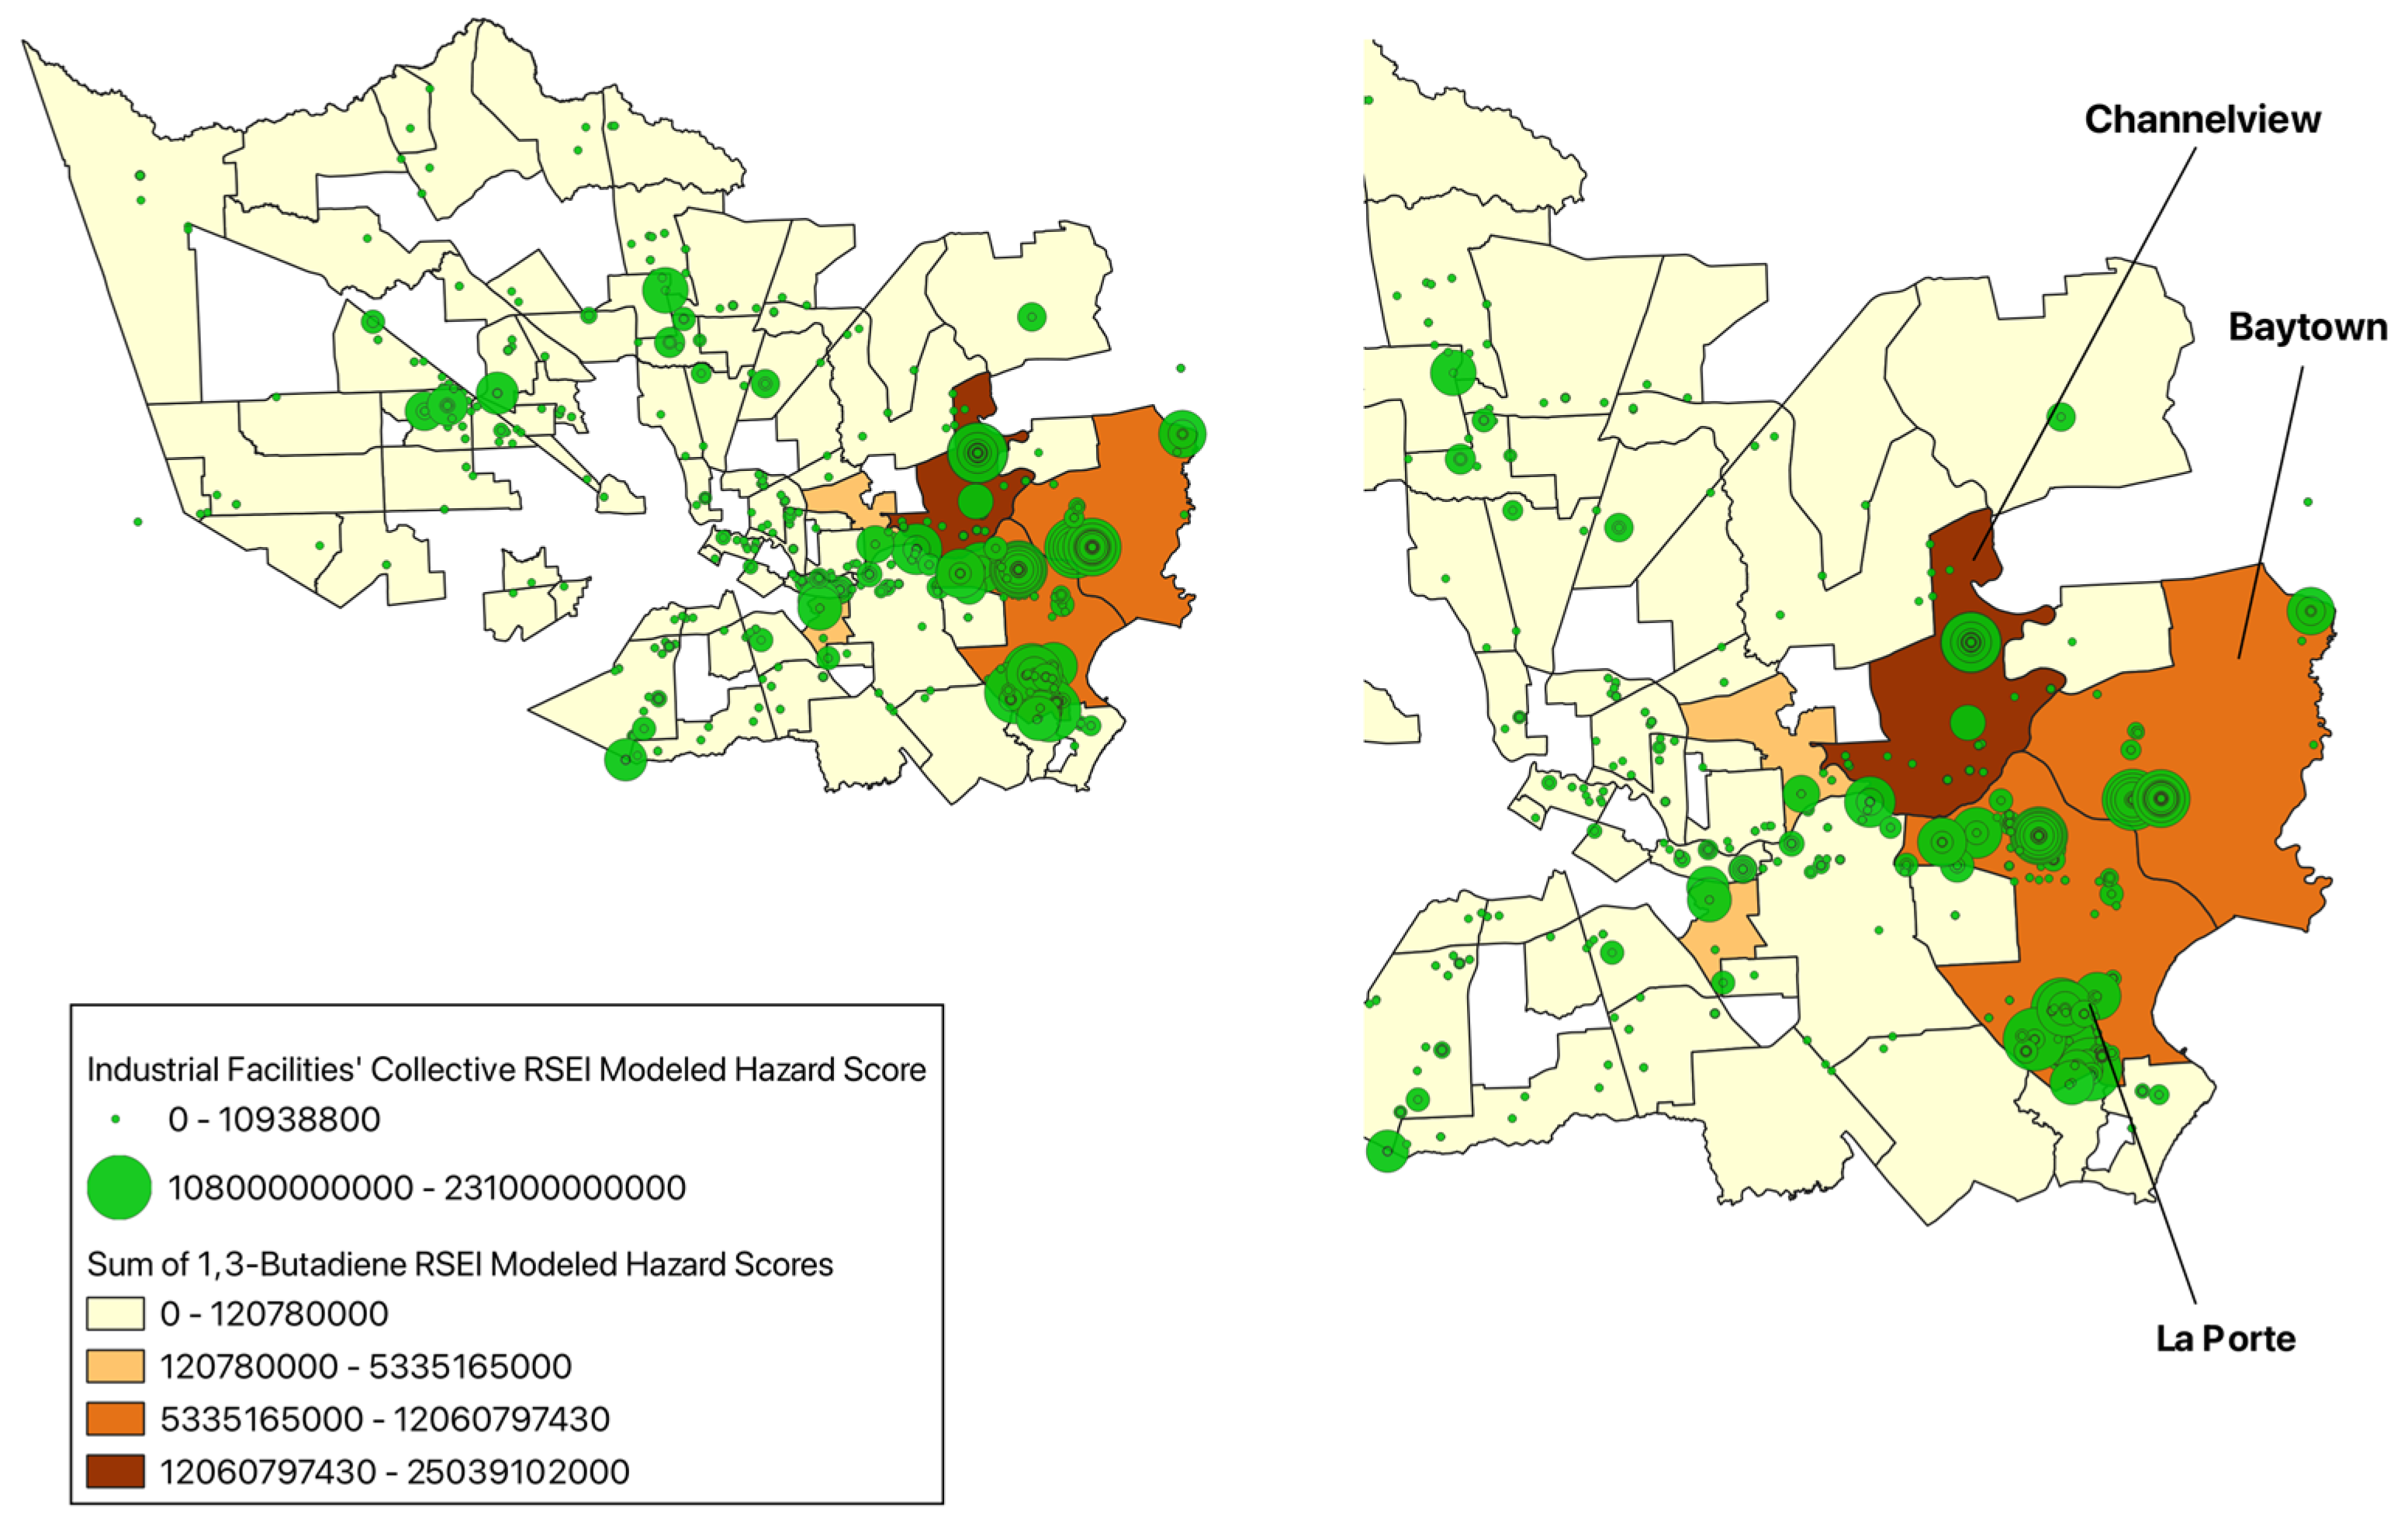Image resolution: width=2408 pixels, height=1523 pixels.
Task: Click the large green circle legend symbol
Action: pos(119,1187)
